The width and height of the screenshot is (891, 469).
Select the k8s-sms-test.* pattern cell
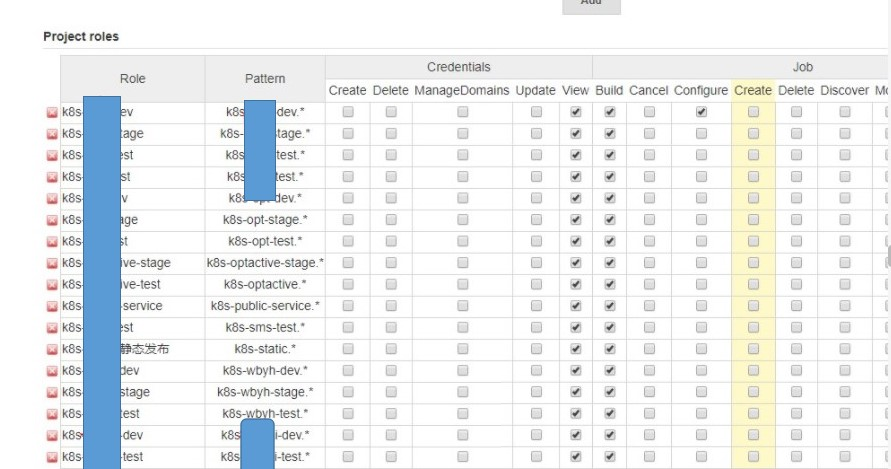point(265,327)
